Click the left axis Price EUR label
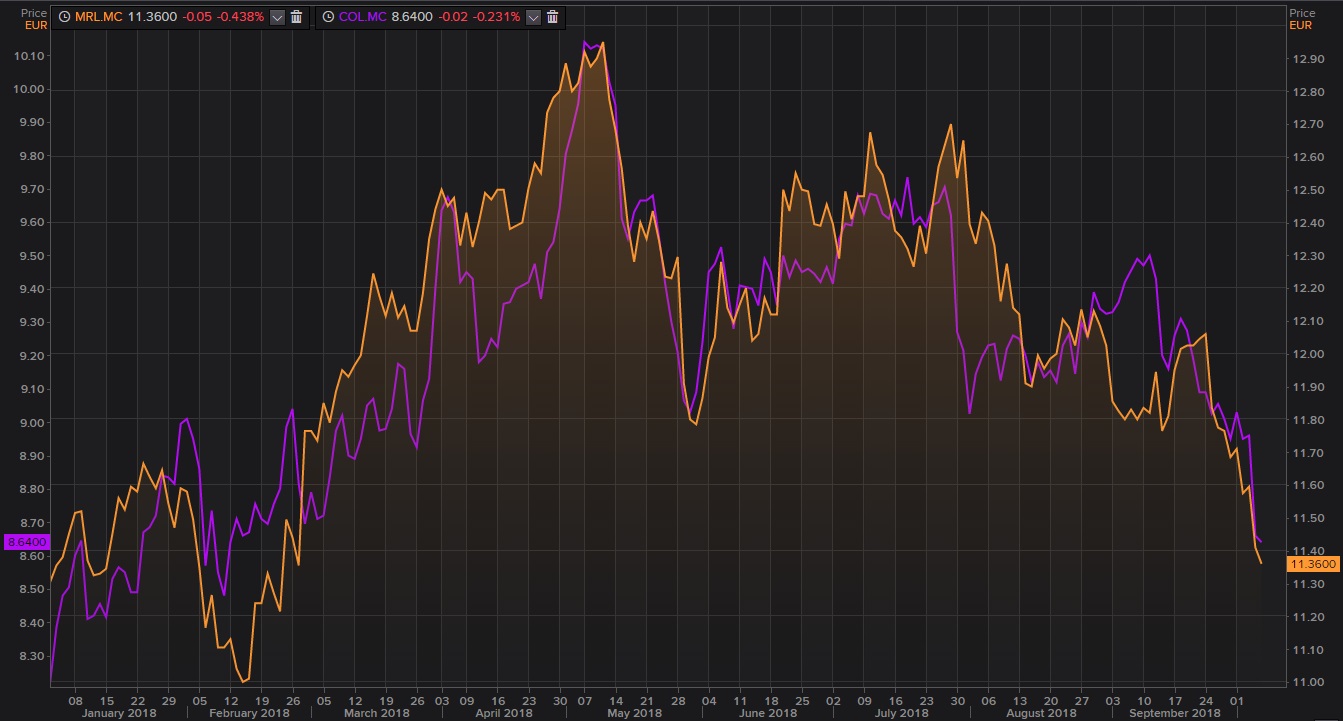This screenshot has width=1343, height=721. pyautogui.click(x=34, y=19)
